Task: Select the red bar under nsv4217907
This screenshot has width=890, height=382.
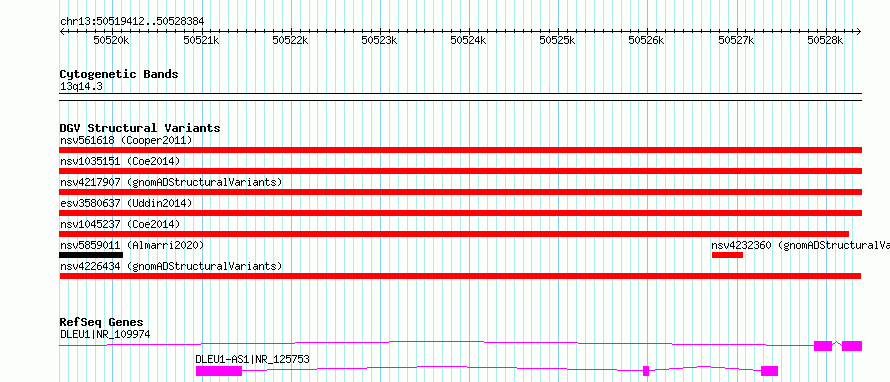Action: (460, 192)
